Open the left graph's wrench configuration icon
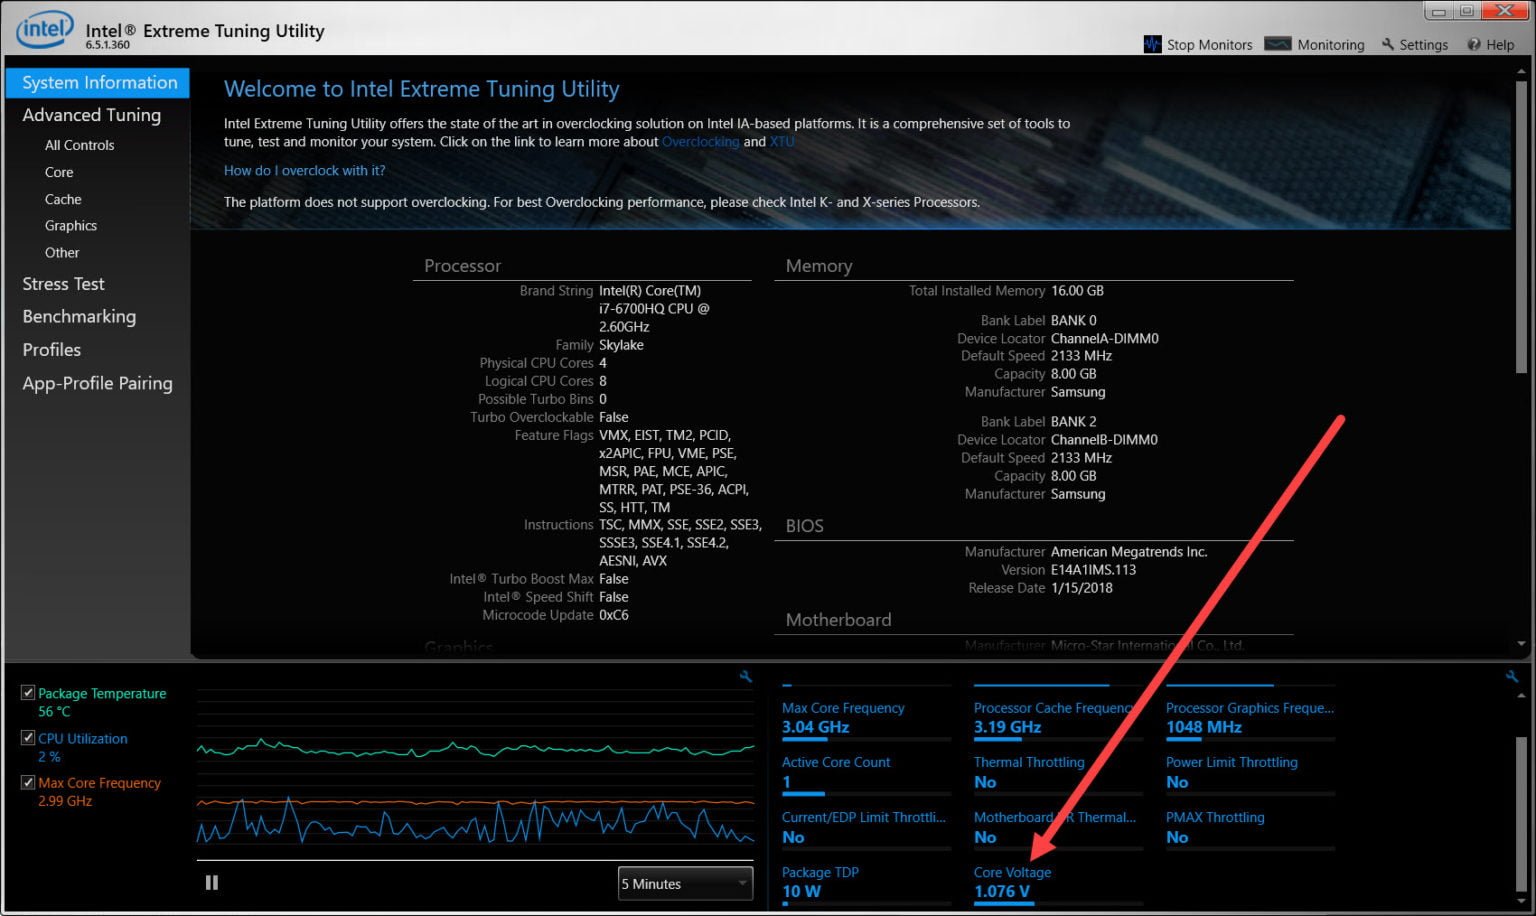The image size is (1536, 916). pos(745,676)
